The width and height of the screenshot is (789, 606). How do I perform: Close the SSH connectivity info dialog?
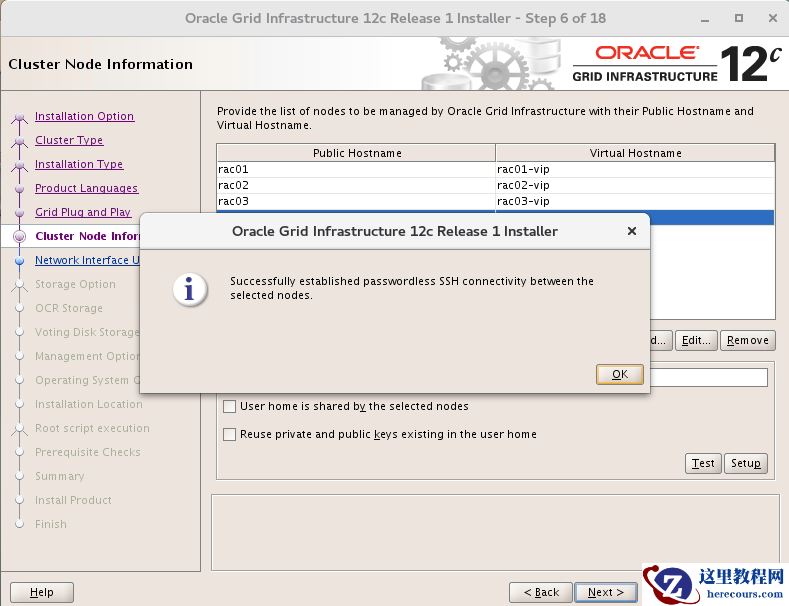pyautogui.click(x=632, y=231)
